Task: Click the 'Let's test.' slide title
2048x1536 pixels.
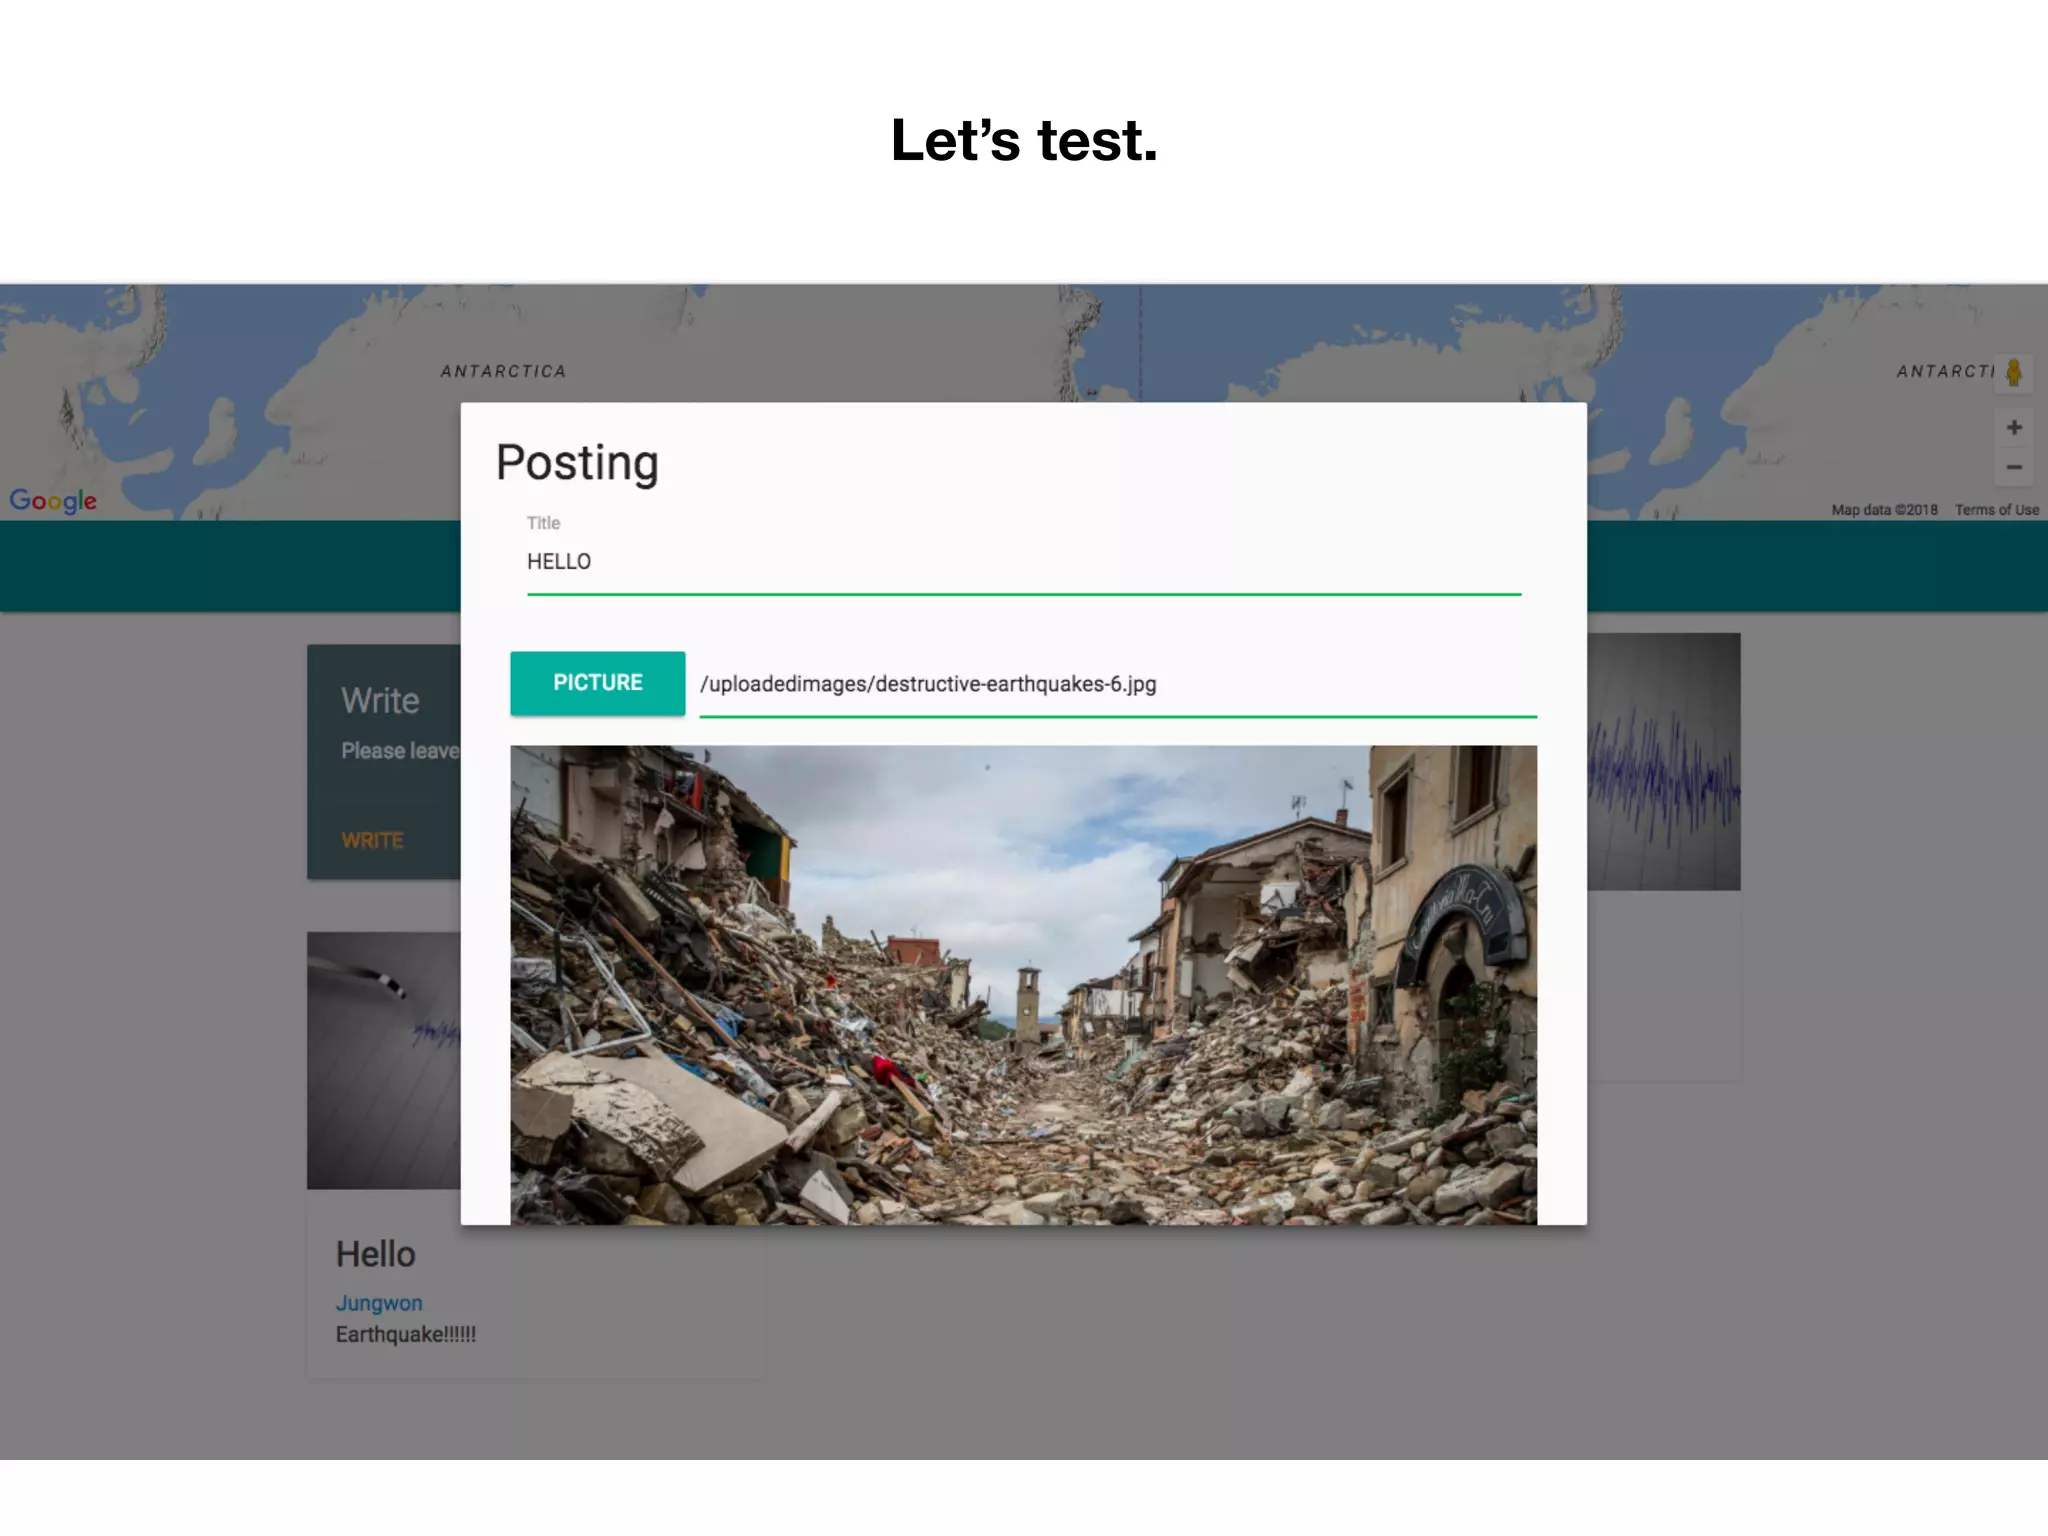Action: 1024,140
